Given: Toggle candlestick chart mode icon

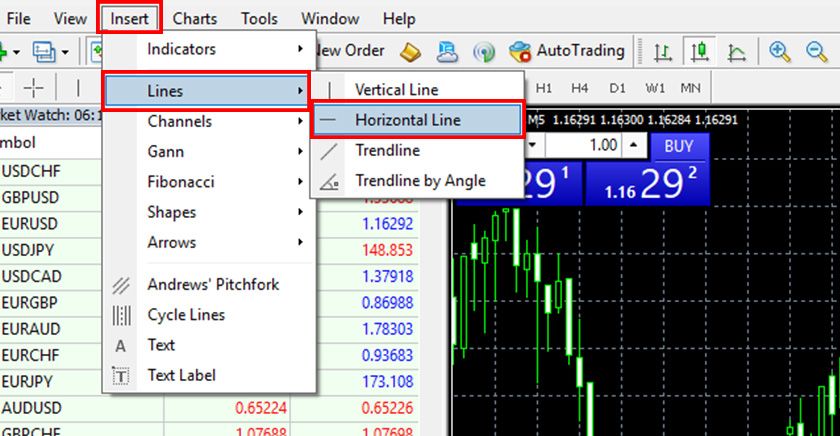Looking at the screenshot, I should click(x=699, y=51).
